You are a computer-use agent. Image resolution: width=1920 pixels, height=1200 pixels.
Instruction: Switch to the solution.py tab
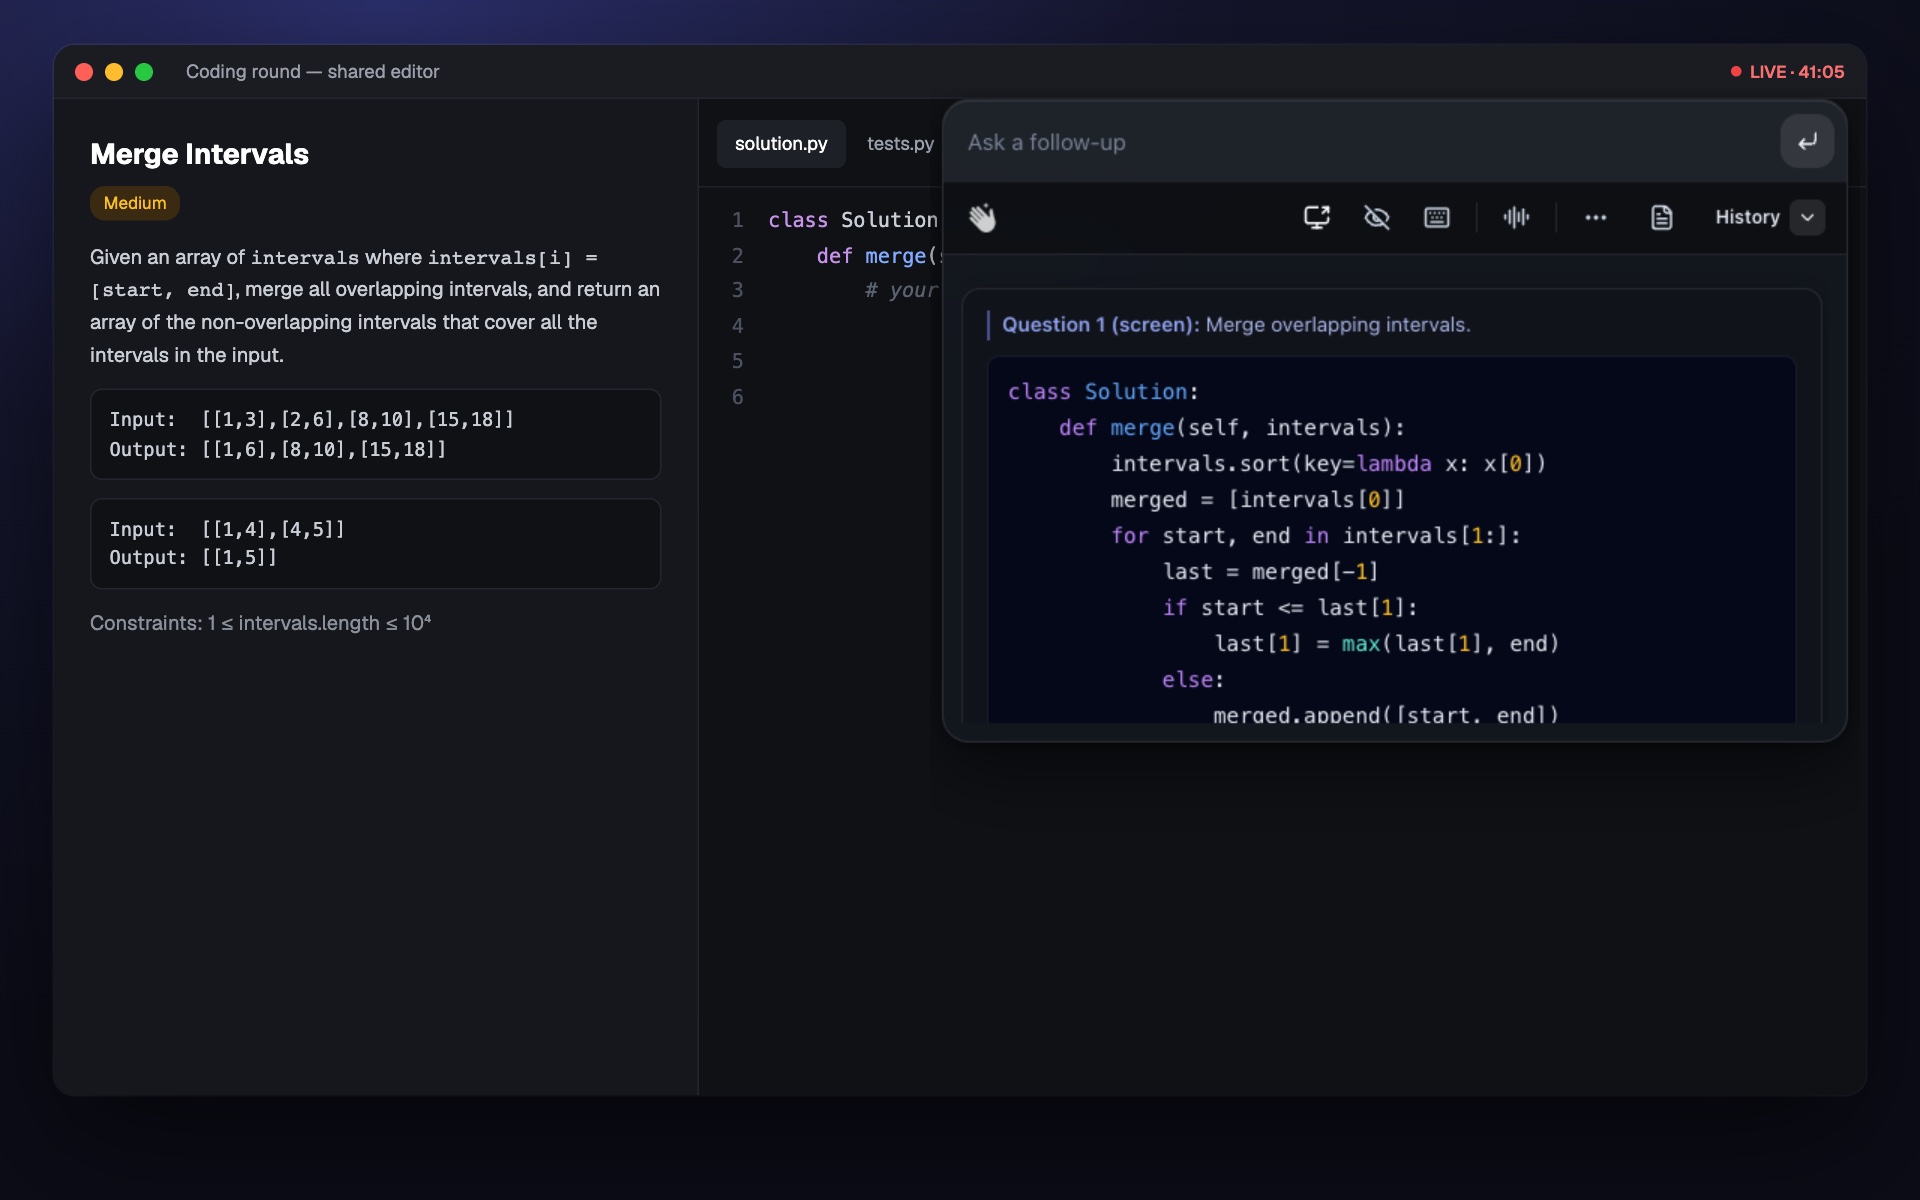pos(781,144)
